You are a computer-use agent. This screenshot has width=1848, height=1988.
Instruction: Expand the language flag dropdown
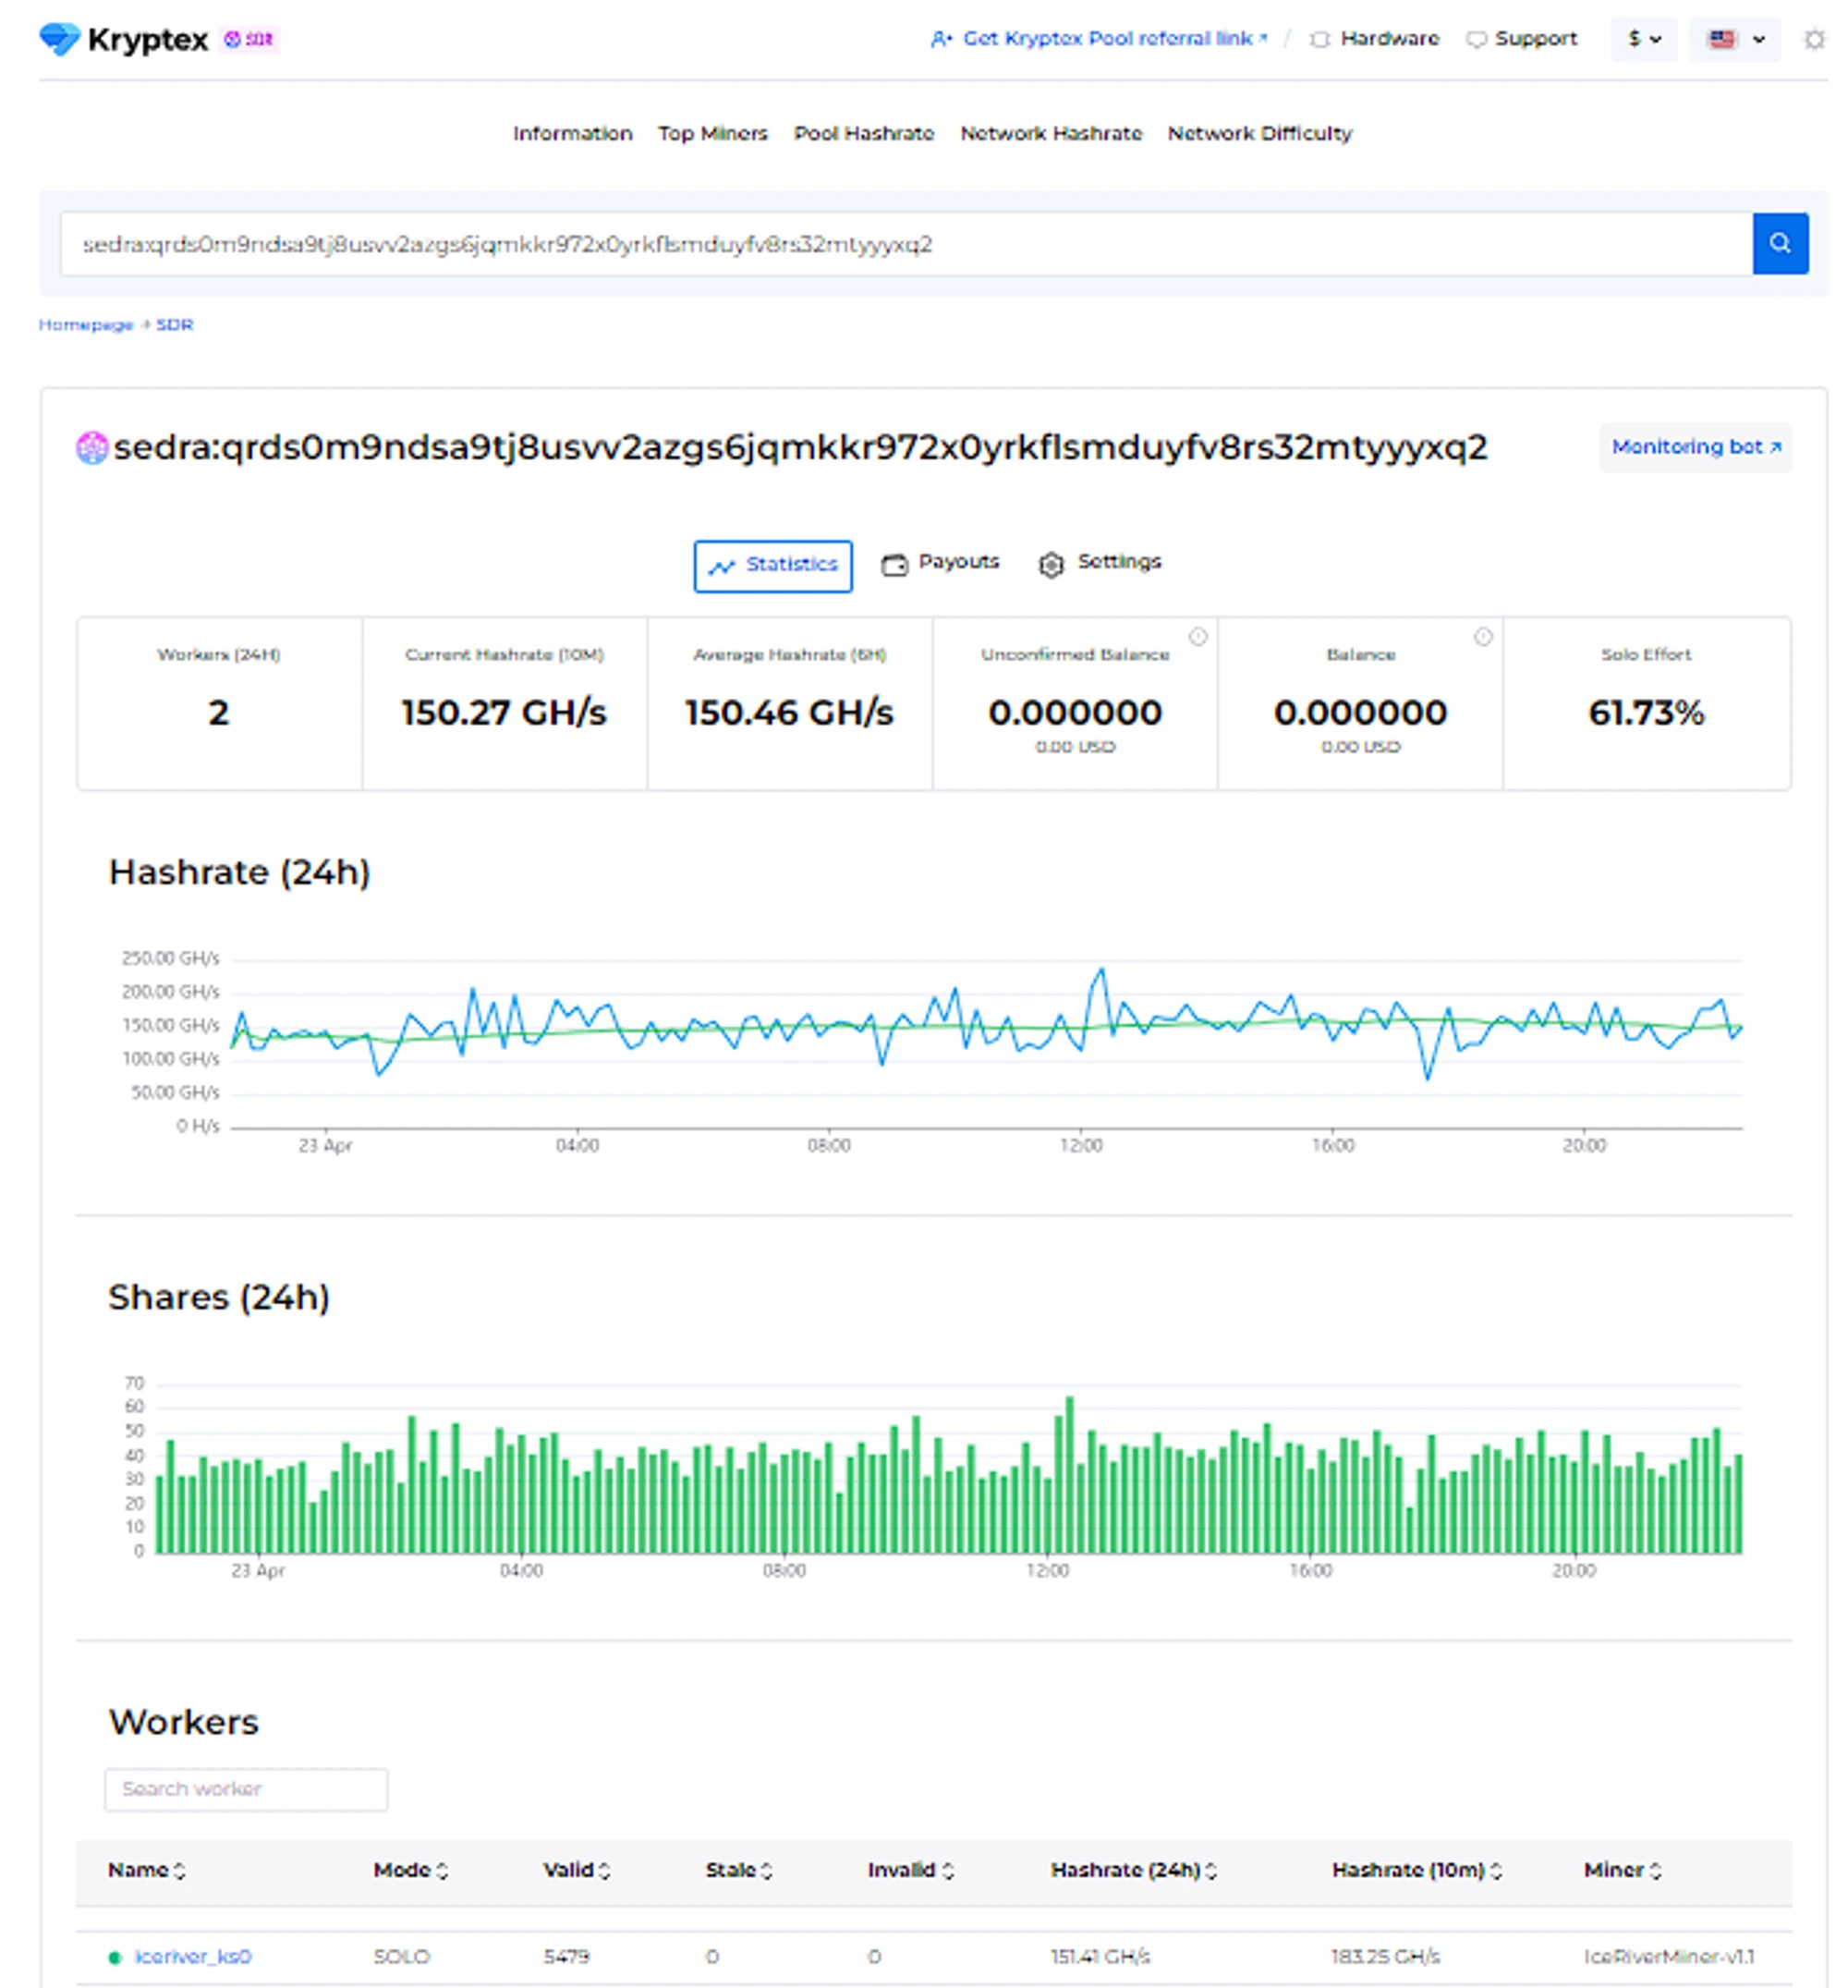pyautogui.click(x=1734, y=39)
